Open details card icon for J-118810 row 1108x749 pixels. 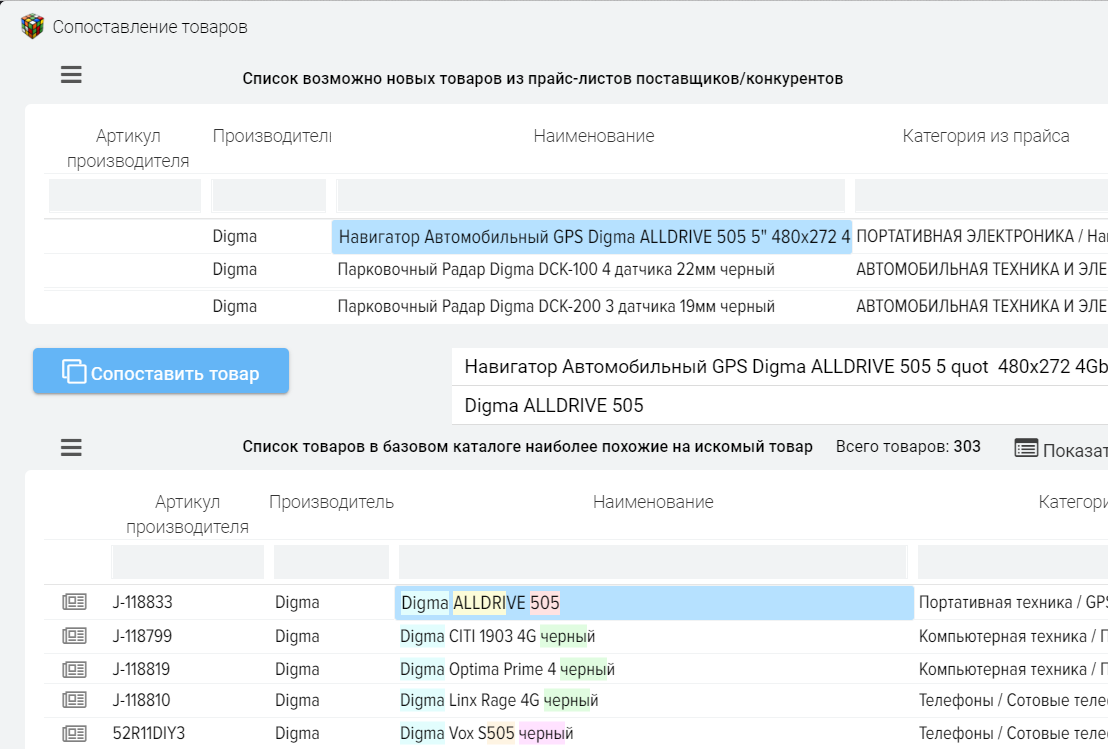(x=74, y=701)
